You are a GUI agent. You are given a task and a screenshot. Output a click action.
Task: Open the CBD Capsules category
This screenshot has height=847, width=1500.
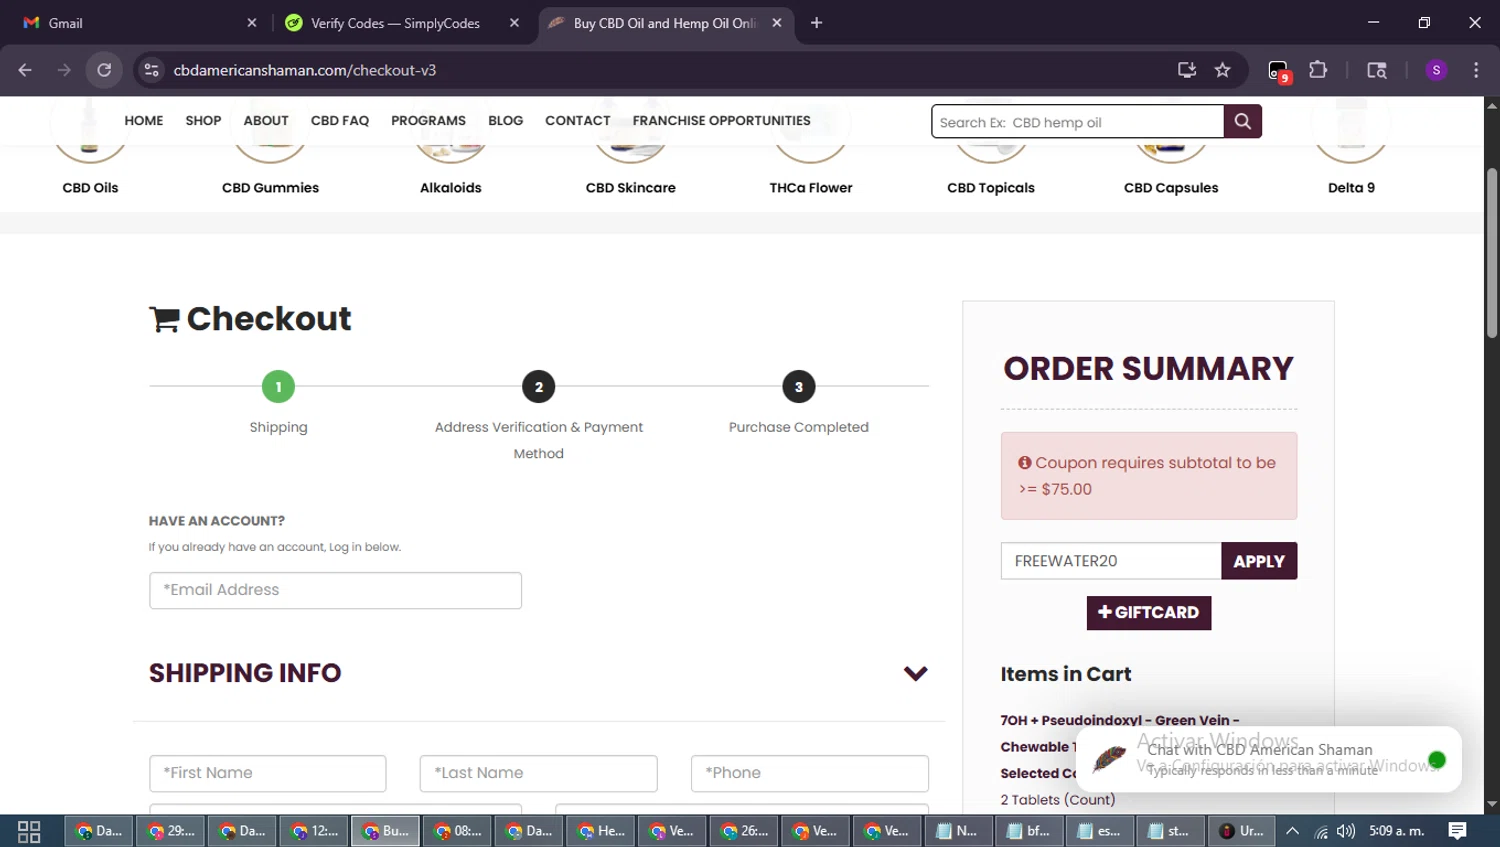point(1171,187)
